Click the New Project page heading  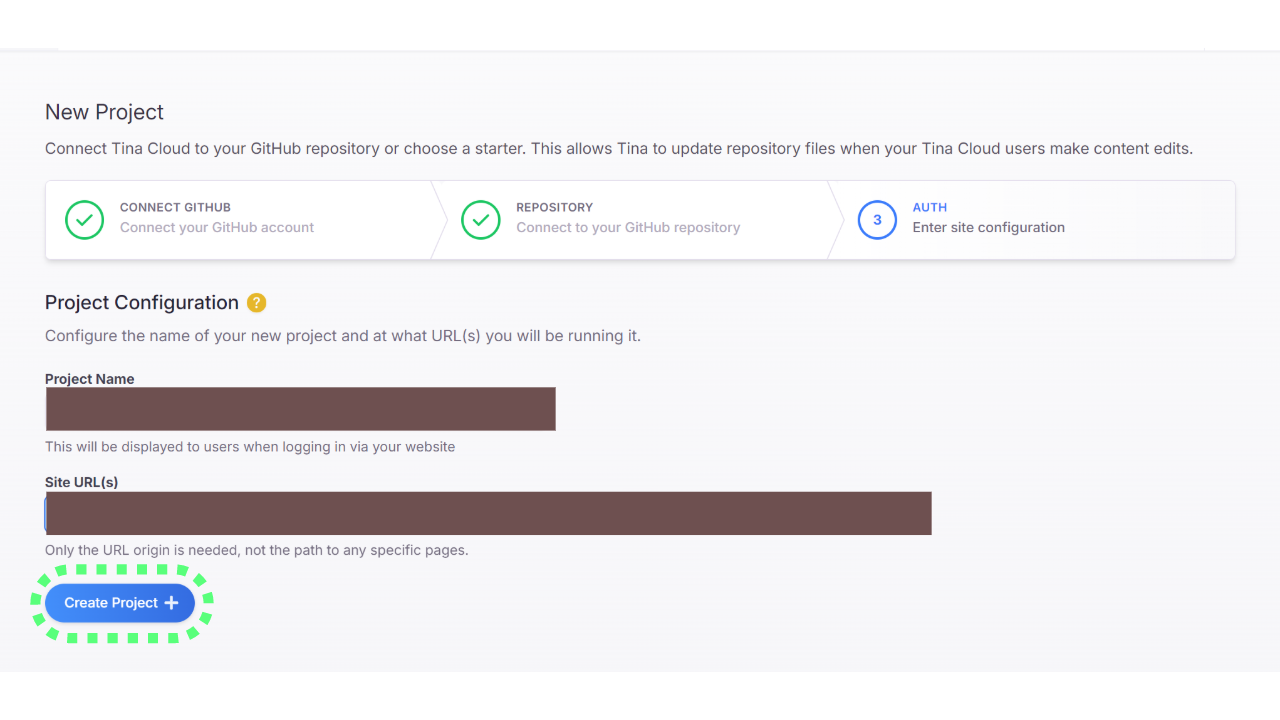coord(104,112)
